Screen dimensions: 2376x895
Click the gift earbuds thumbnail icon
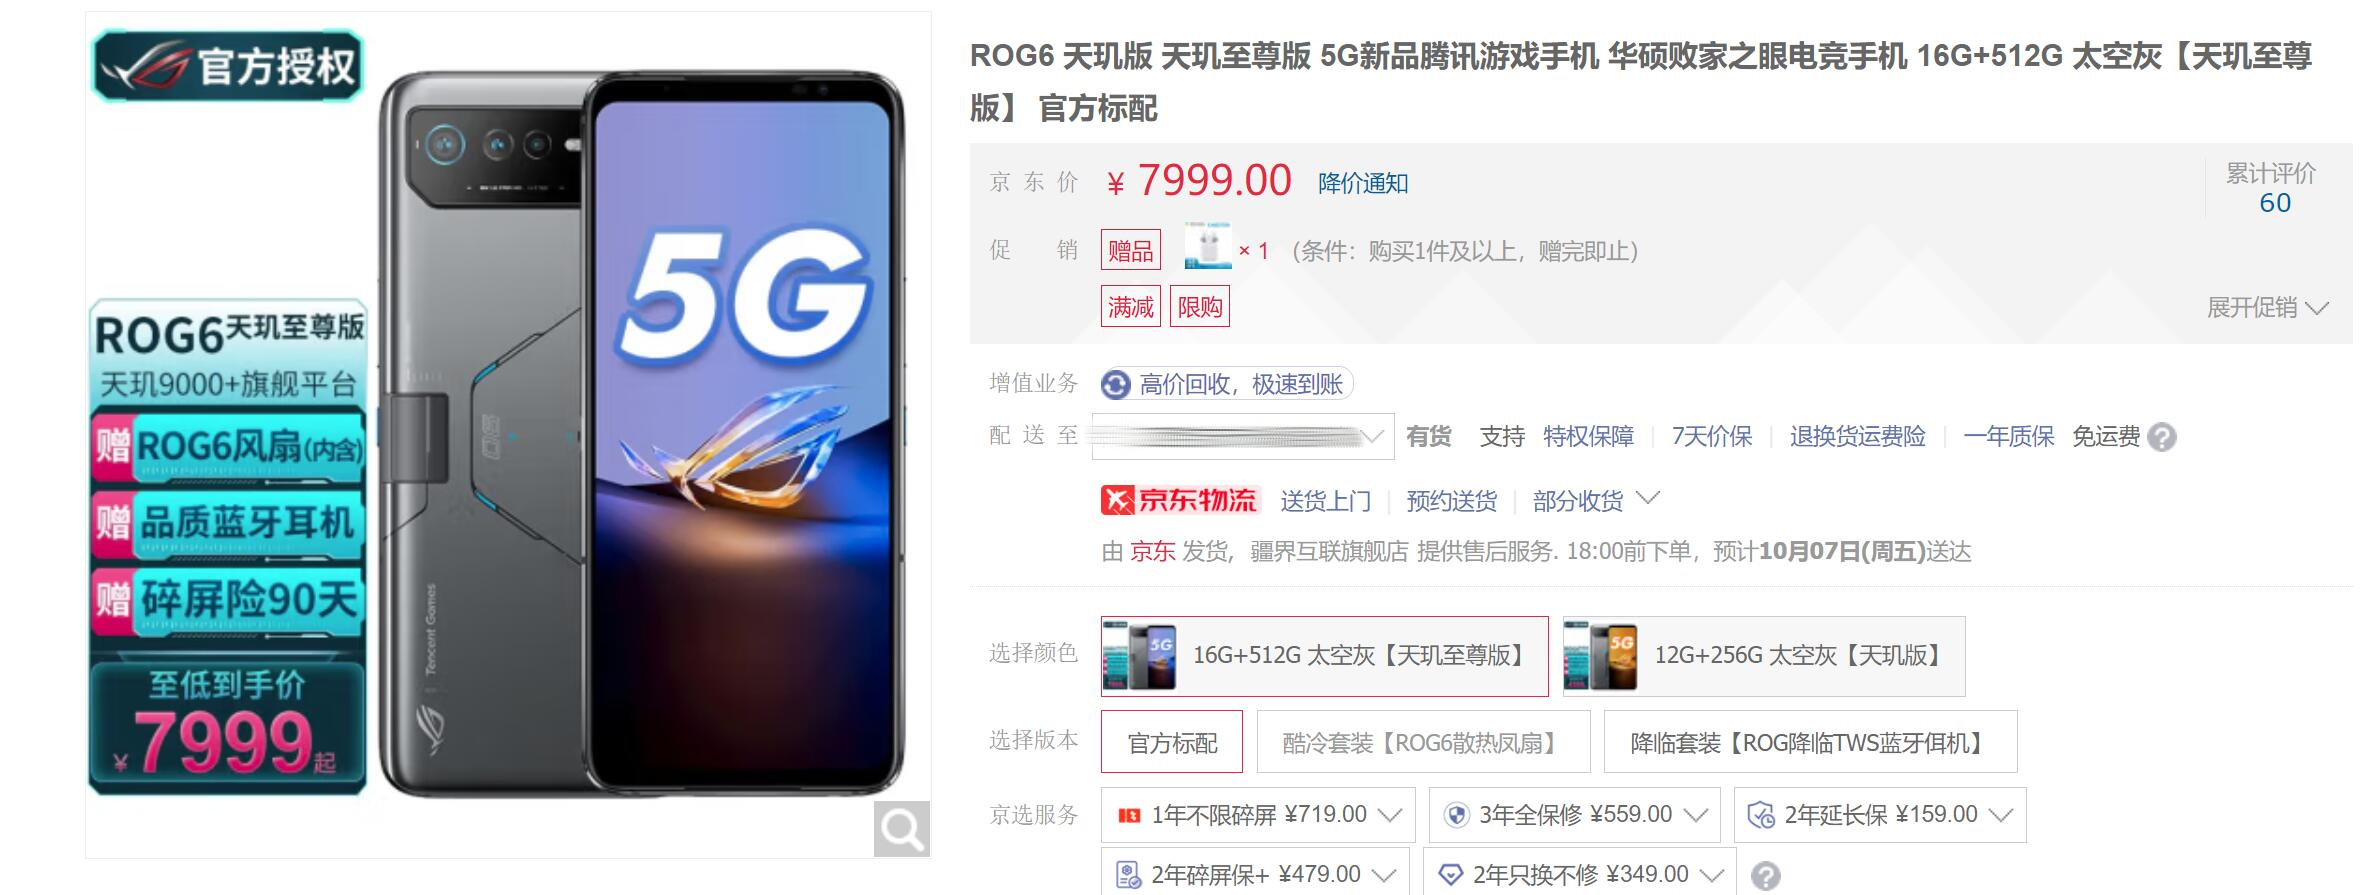tap(1208, 247)
